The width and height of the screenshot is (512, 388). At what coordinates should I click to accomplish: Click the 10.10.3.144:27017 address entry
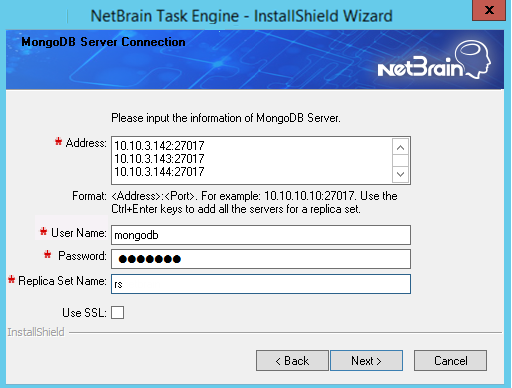[x=159, y=172]
